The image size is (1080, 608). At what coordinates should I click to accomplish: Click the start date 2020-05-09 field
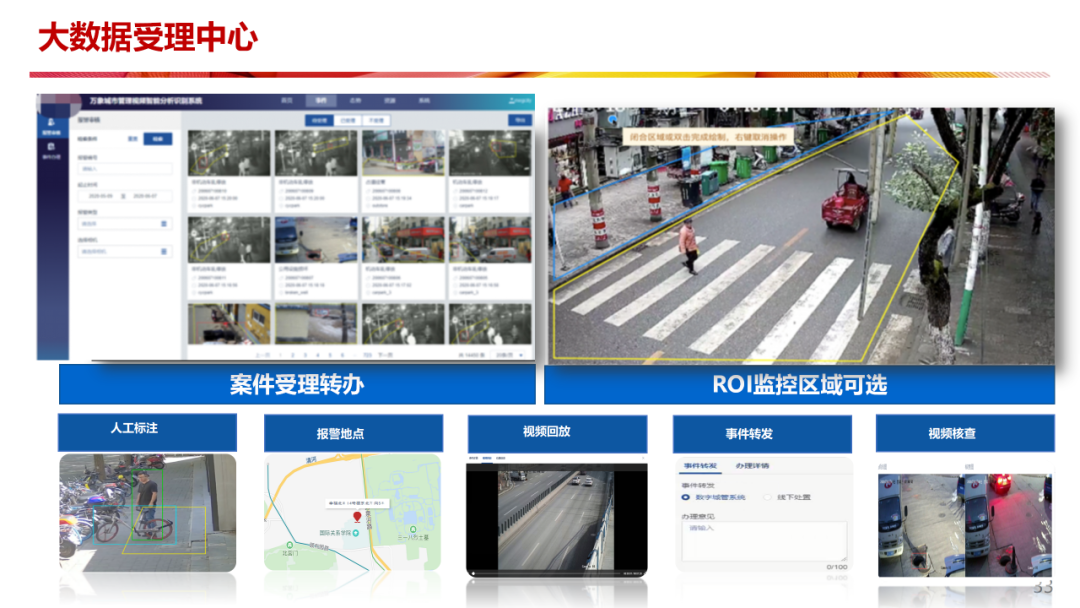[x=101, y=196]
